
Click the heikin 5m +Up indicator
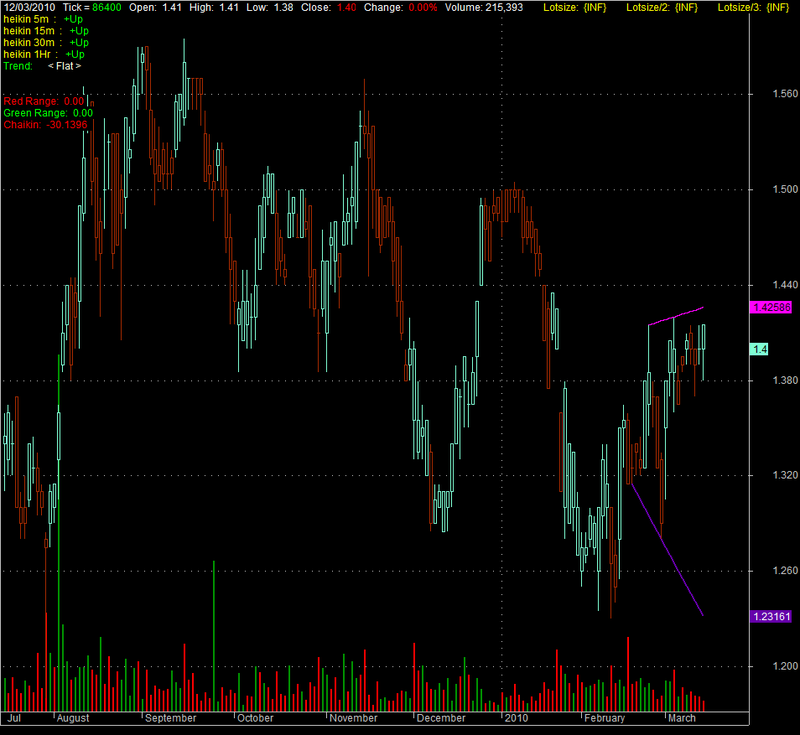click(43, 19)
